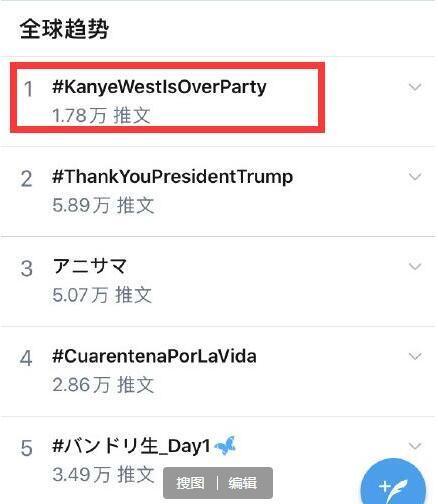Image resolution: width=438 pixels, height=504 pixels.
Task: Click rank number 2 in trends list
Action: coord(27,179)
